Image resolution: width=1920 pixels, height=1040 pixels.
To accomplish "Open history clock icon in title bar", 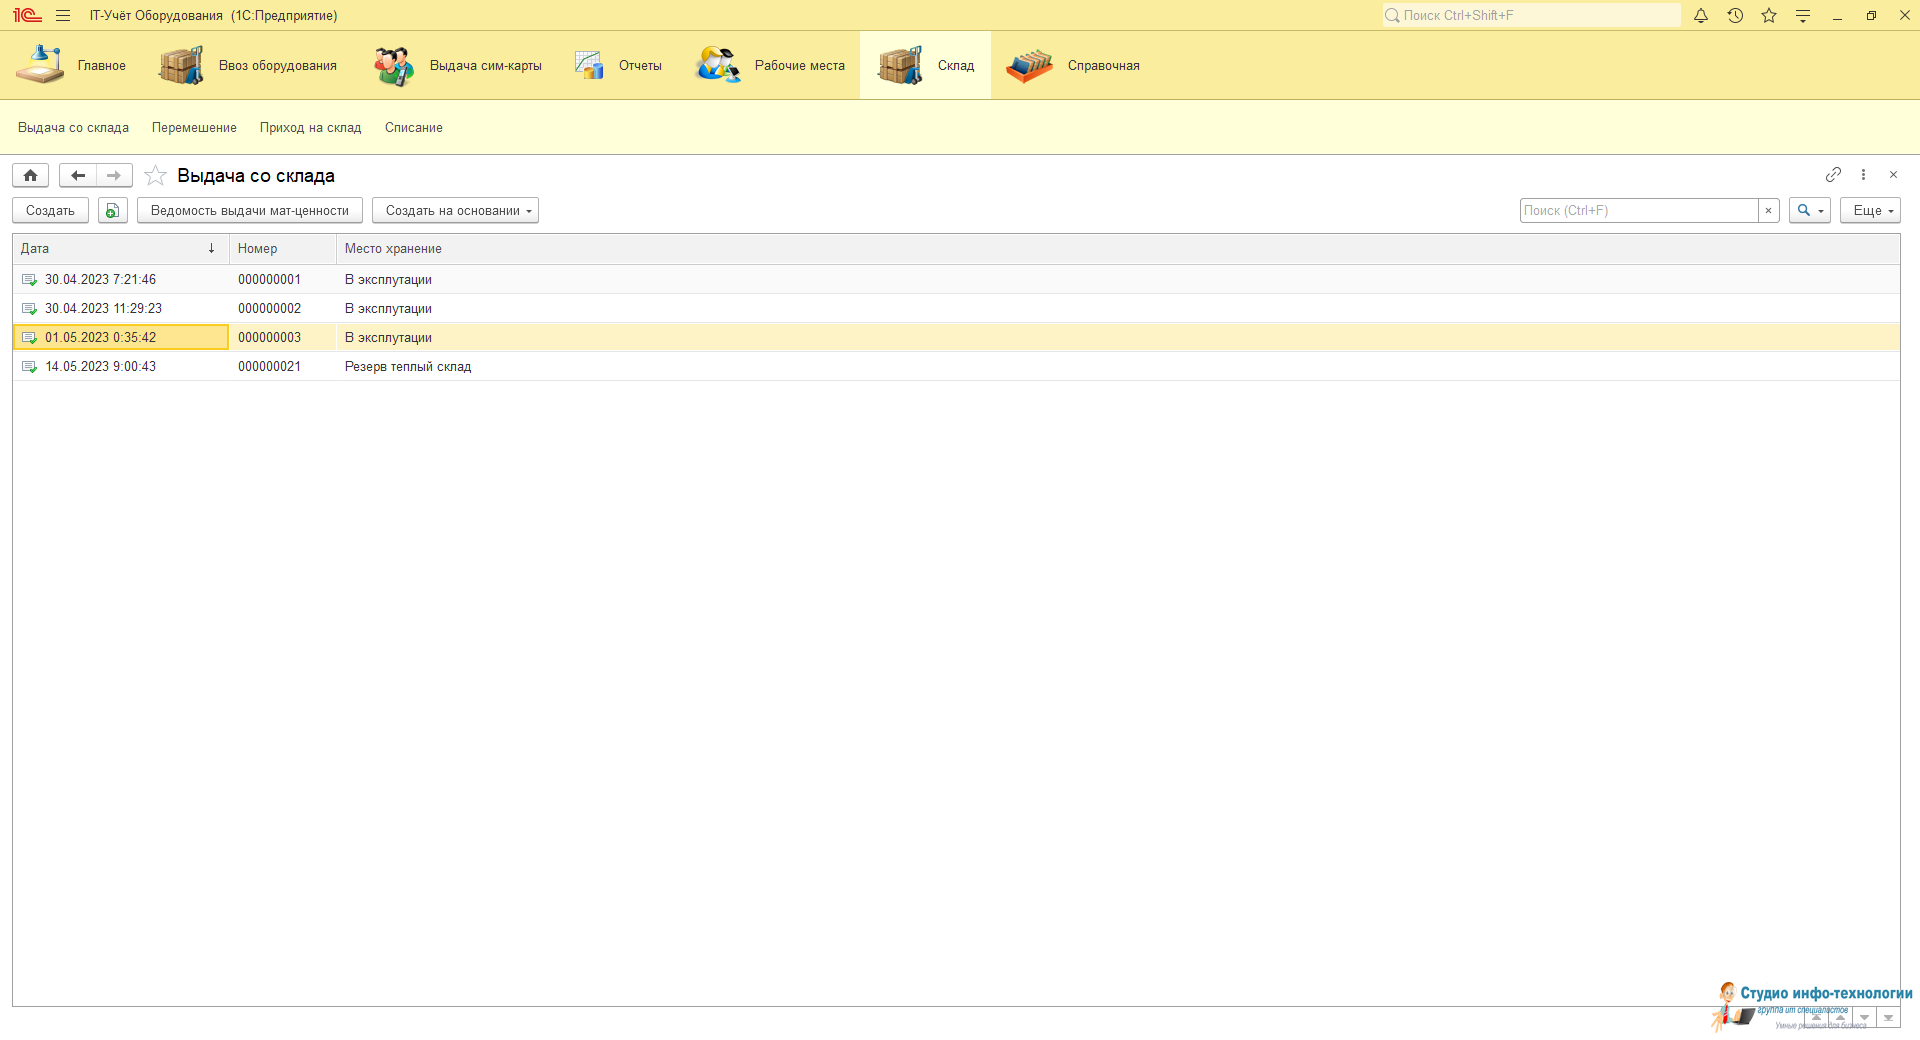I will (1735, 16).
